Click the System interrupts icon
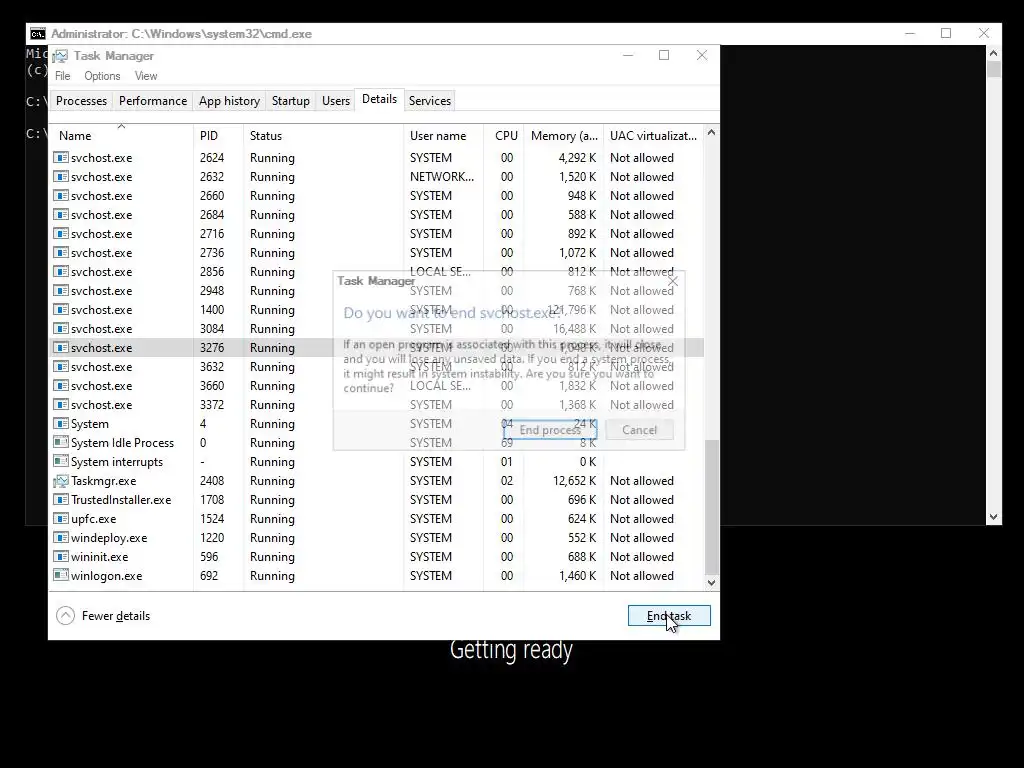Image resolution: width=1024 pixels, height=768 pixels. [x=61, y=461]
